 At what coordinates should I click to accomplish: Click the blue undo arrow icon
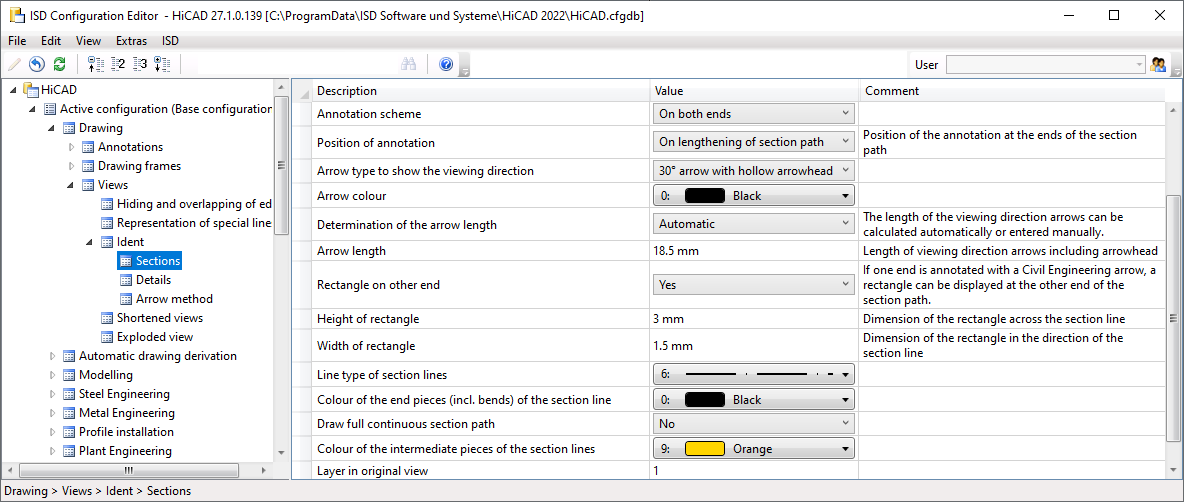pos(36,64)
